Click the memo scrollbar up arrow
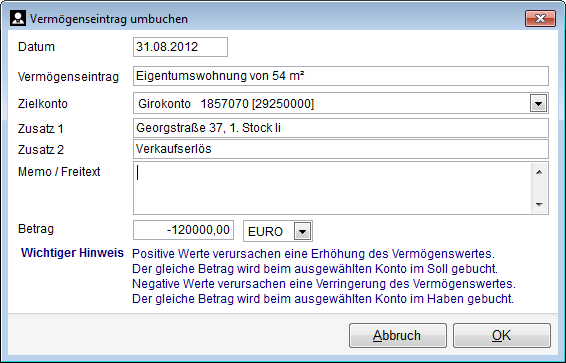This screenshot has height=363, width=566. click(539, 172)
